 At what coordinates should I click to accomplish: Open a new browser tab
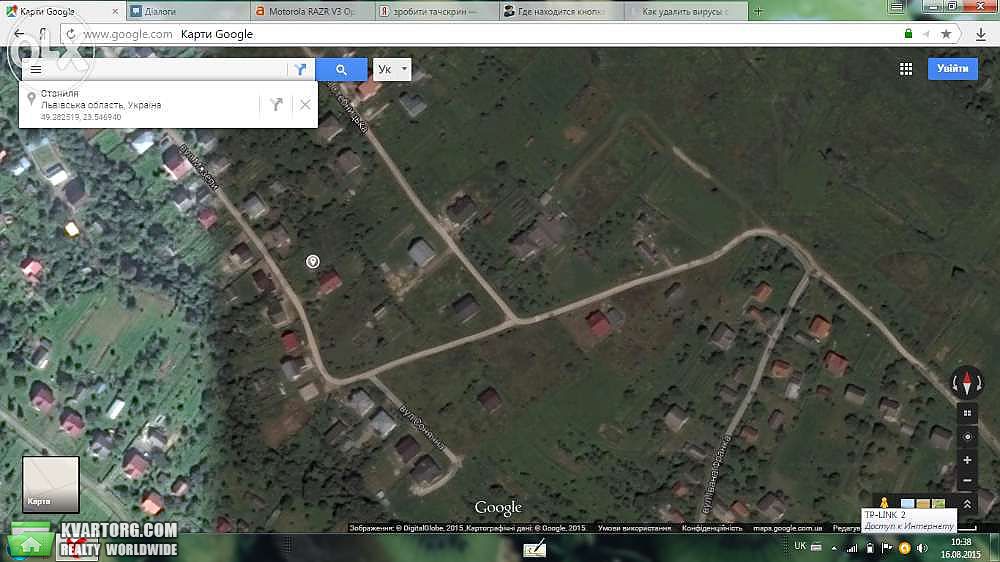[758, 11]
